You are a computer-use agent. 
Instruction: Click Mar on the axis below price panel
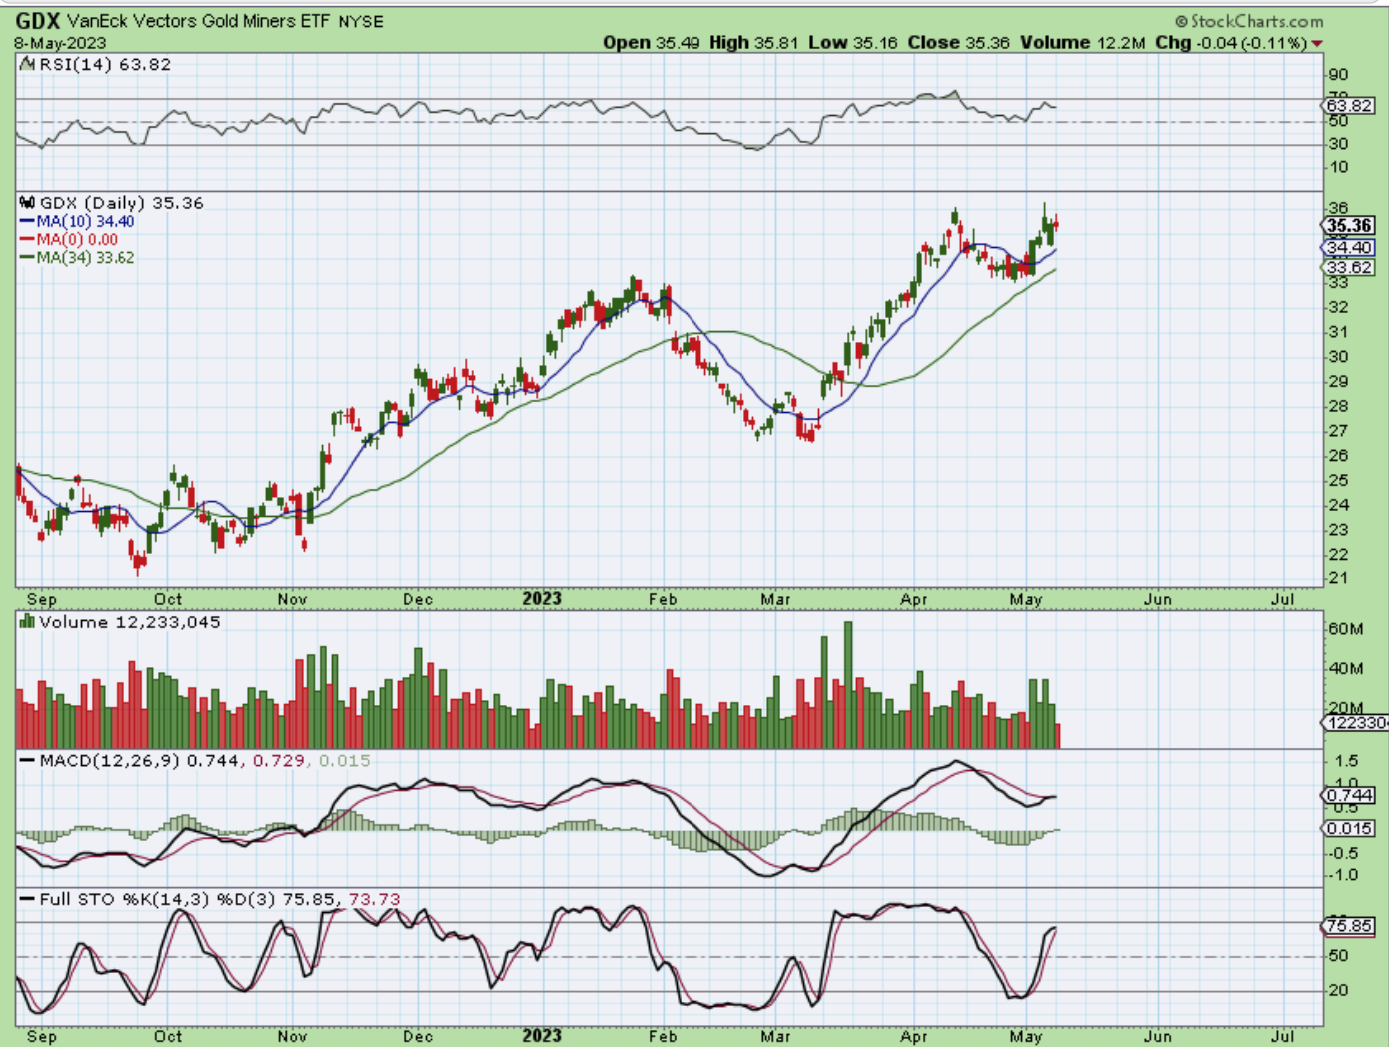tap(775, 599)
